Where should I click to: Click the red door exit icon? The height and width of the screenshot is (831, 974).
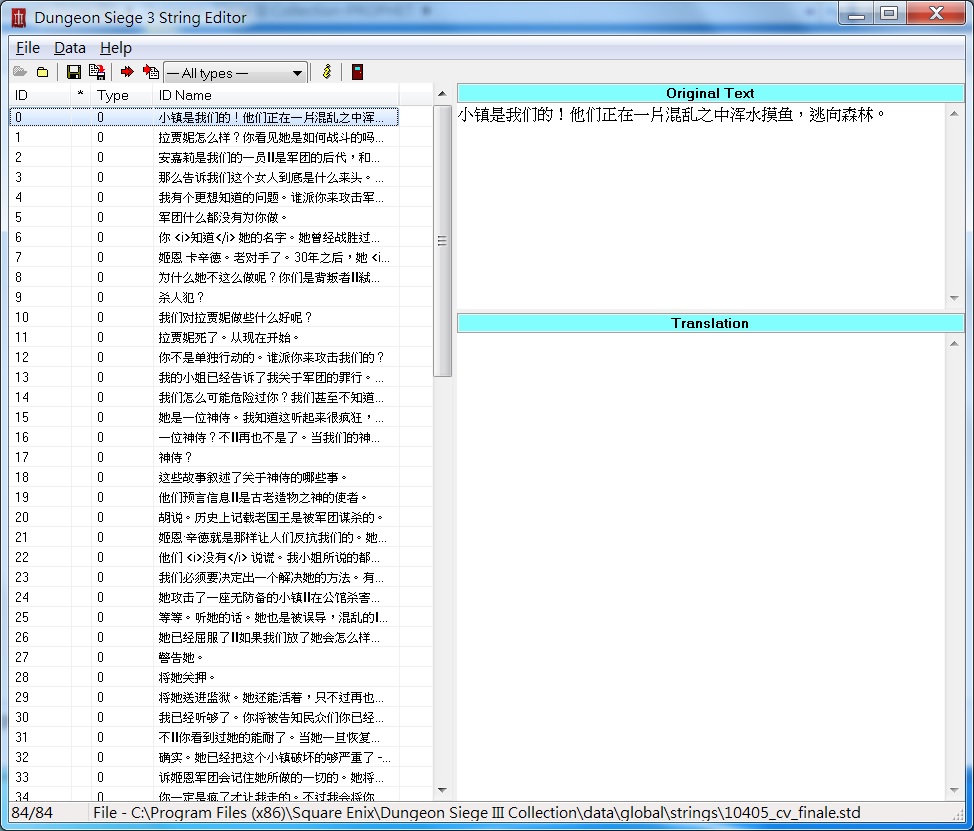(x=357, y=72)
